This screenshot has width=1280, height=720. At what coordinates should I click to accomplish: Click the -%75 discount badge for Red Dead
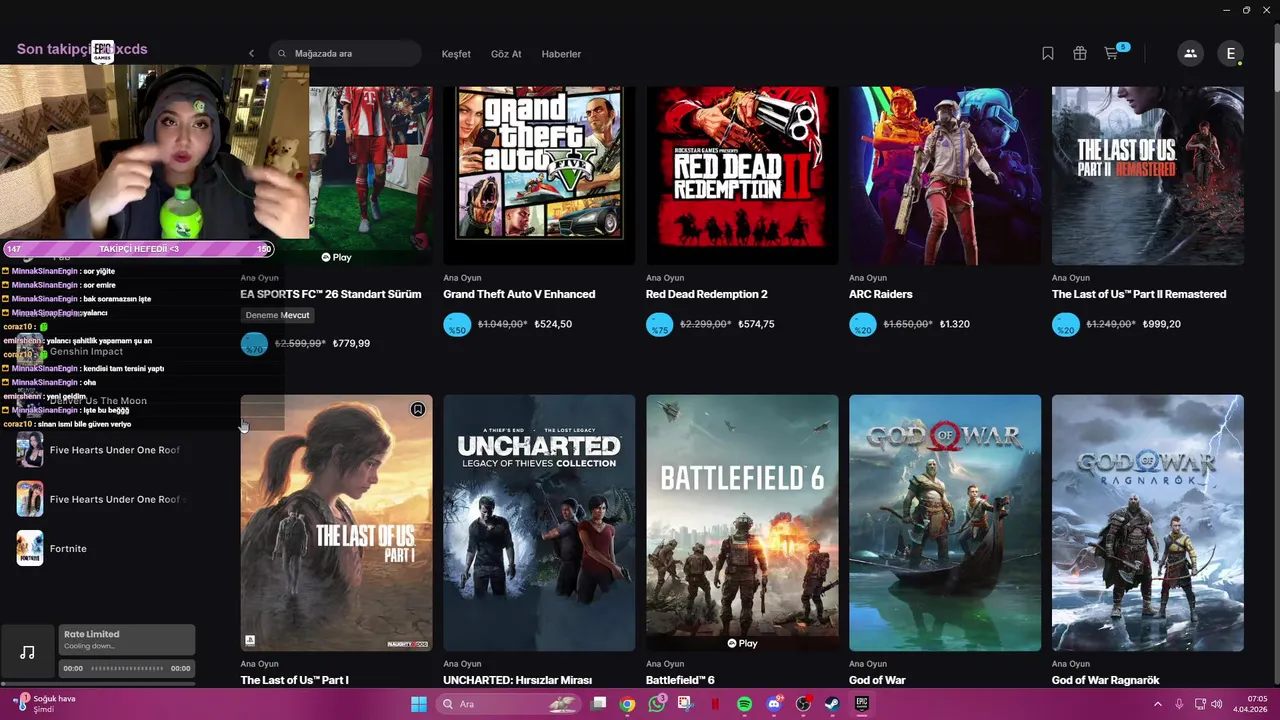660,324
